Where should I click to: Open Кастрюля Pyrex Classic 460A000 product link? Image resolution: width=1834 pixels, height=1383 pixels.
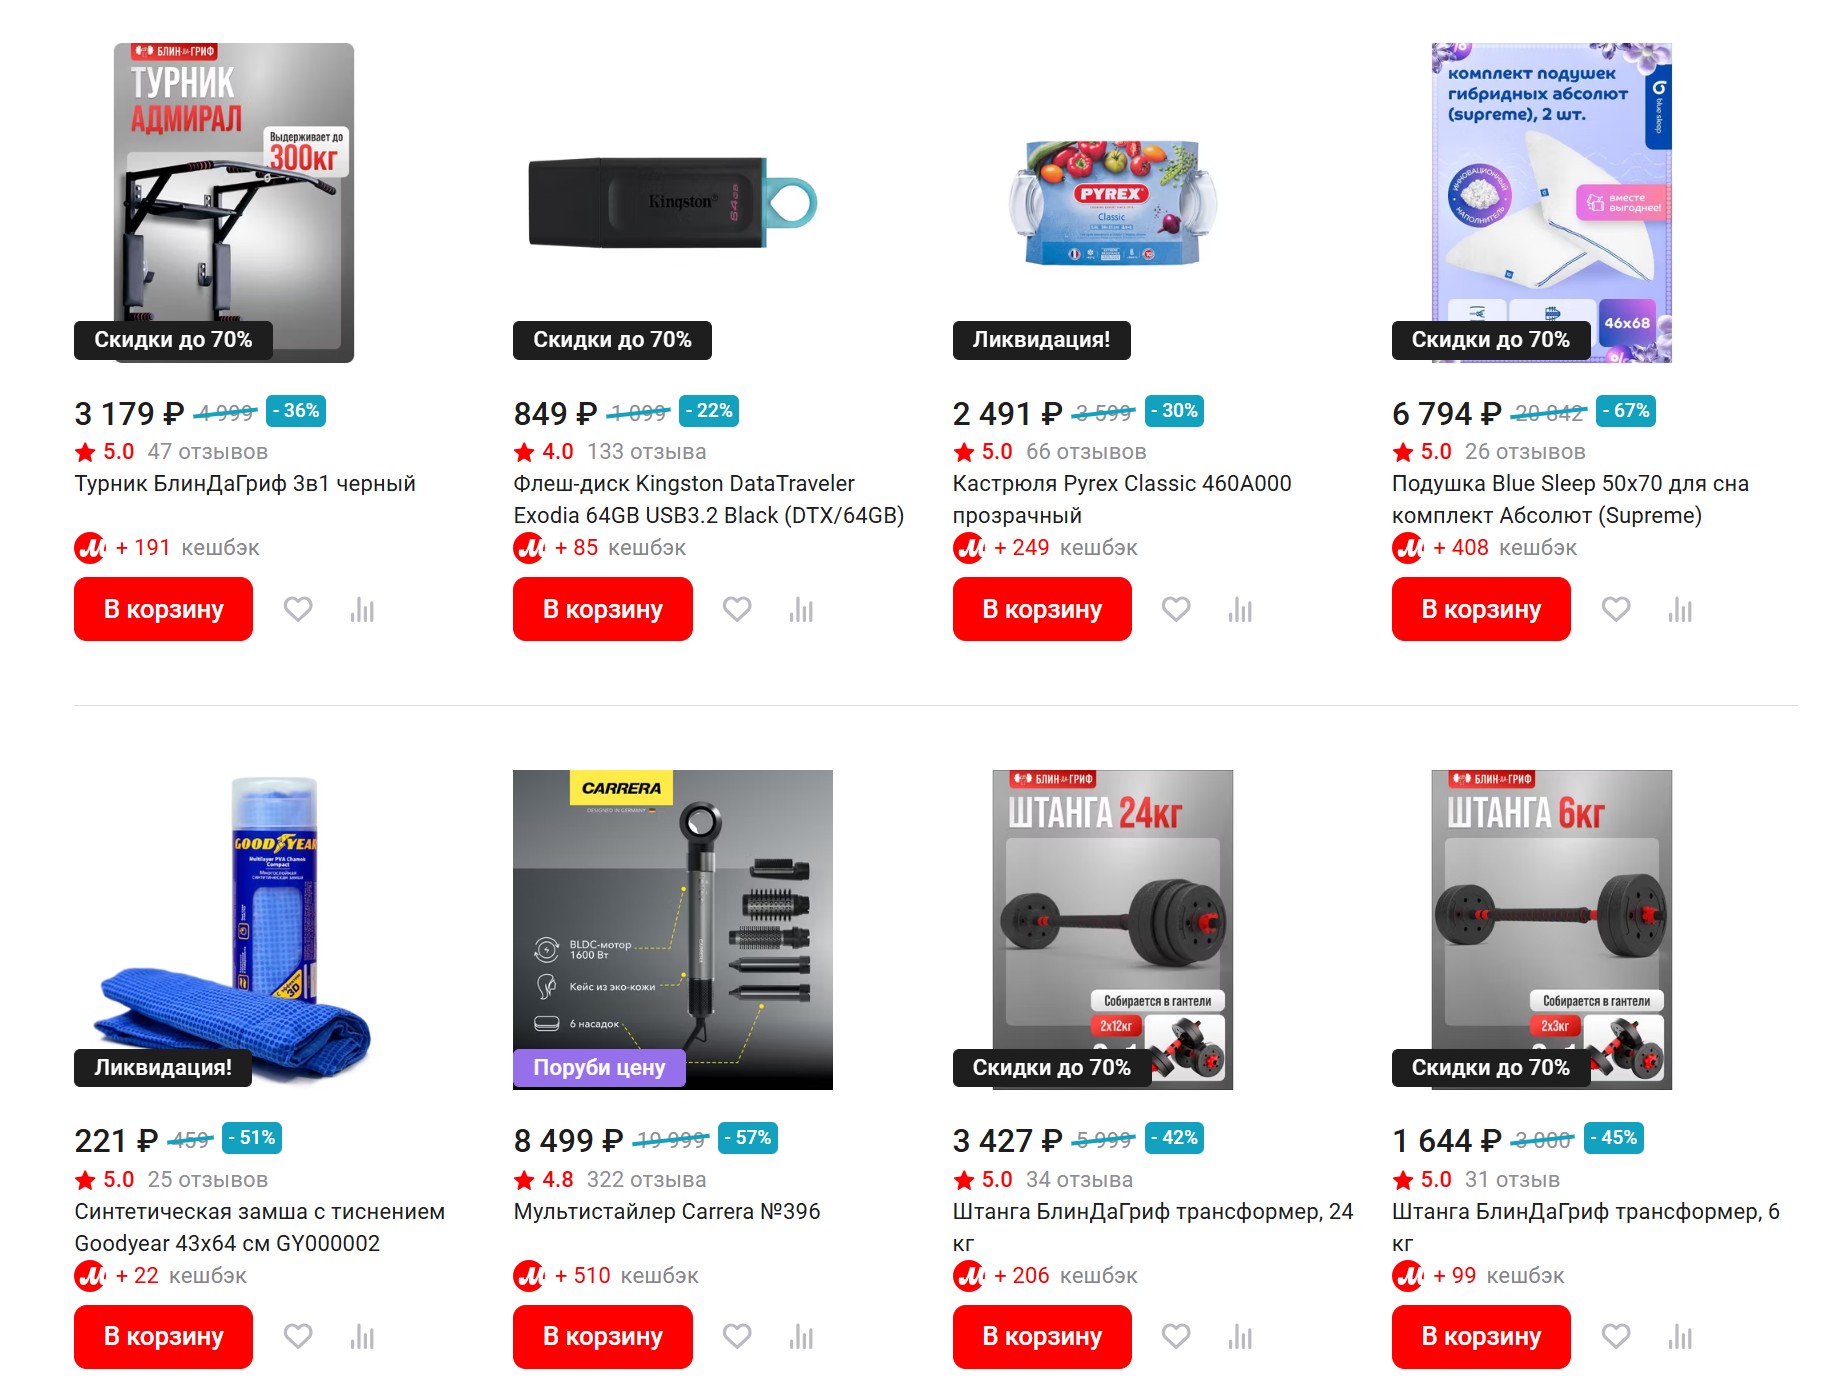tap(1122, 499)
